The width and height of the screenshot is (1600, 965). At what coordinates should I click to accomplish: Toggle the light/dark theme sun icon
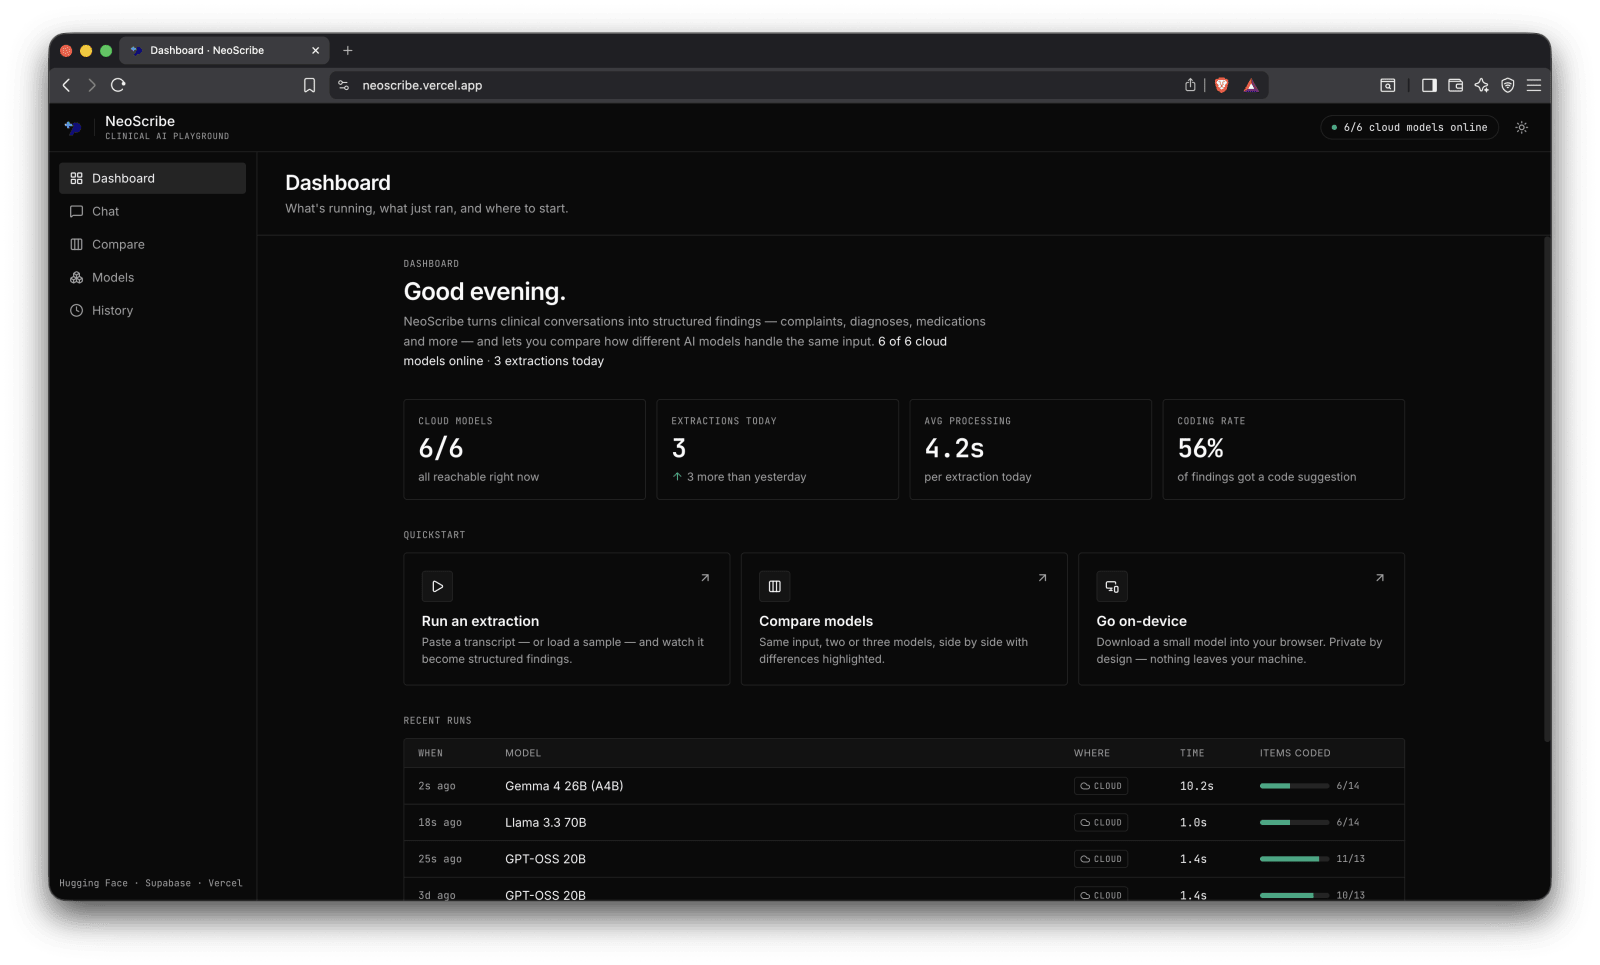point(1521,127)
